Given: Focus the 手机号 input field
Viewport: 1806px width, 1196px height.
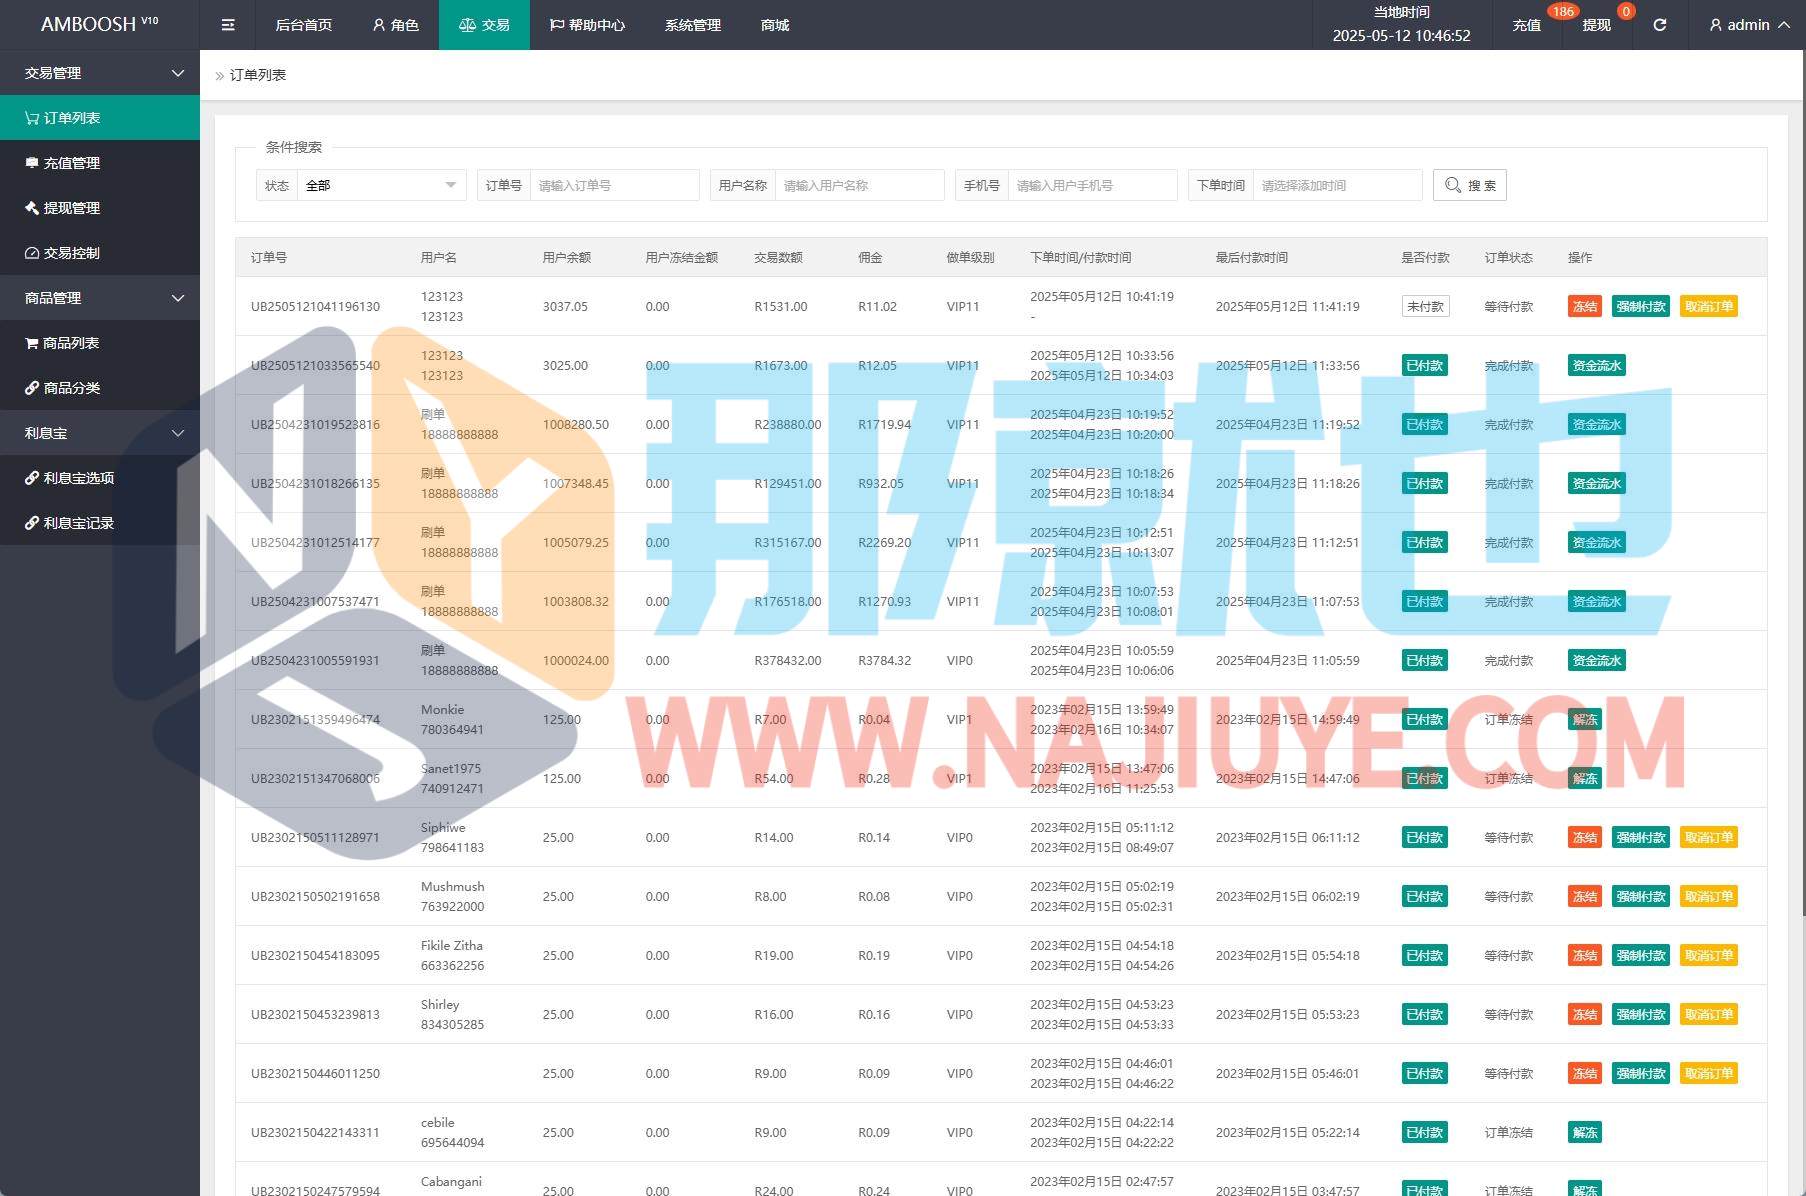Looking at the screenshot, I should click(x=1092, y=185).
